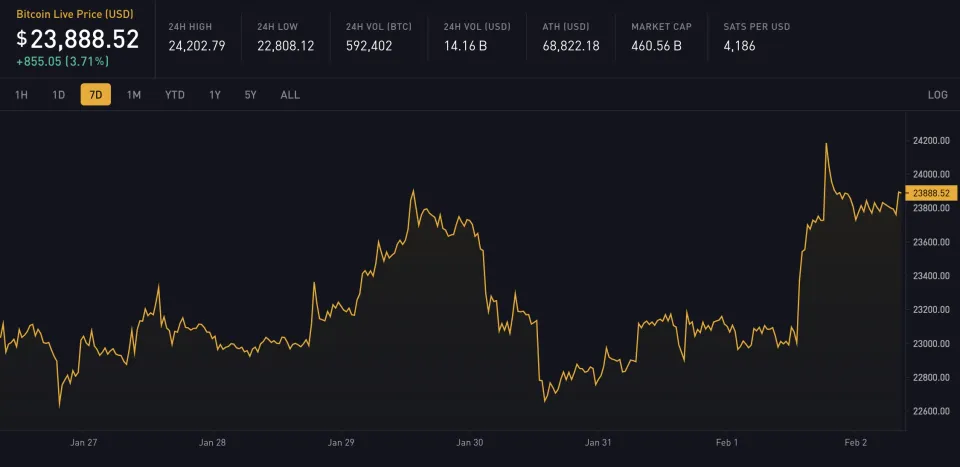Image resolution: width=960 pixels, height=467 pixels.
Task: Click the SATS PER USD stat
Action: coord(756,35)
